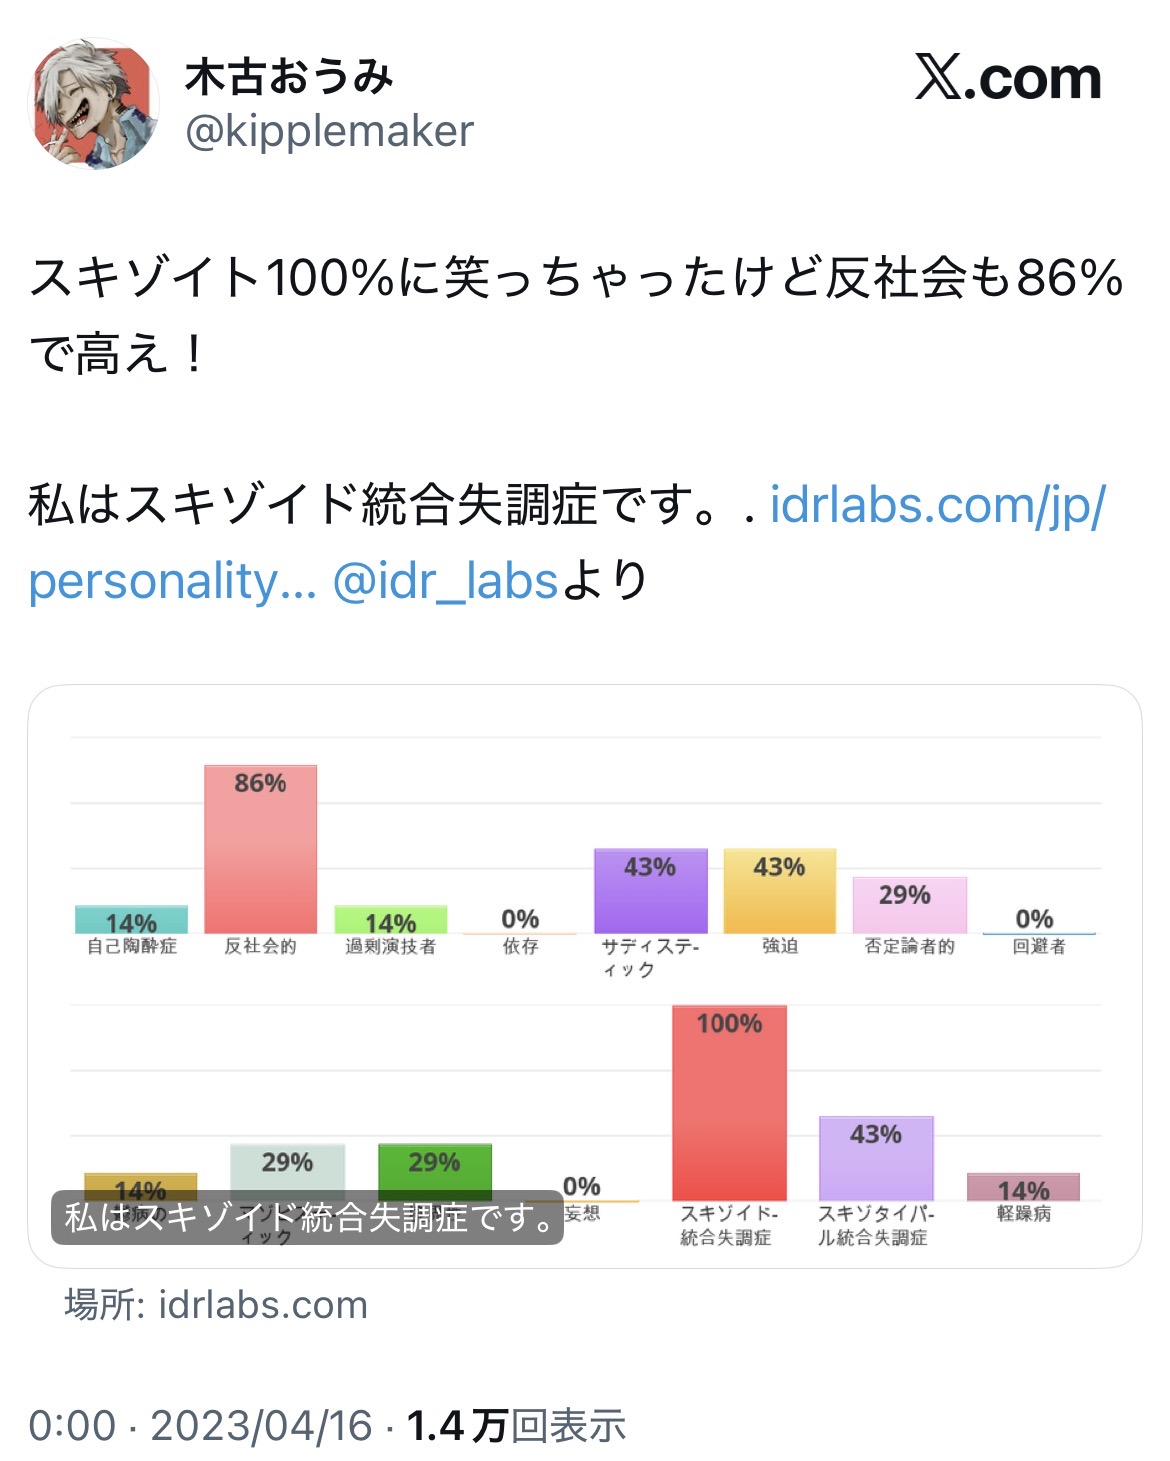Viewport: 1170px width, 1461px height.
Task: Click the dark green 29% bar
Action: 435,1168
